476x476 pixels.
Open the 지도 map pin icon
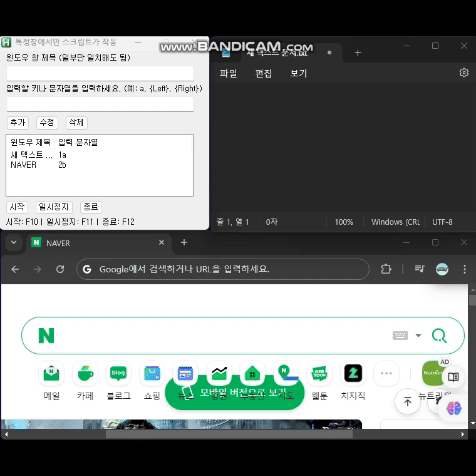[286, 373]
